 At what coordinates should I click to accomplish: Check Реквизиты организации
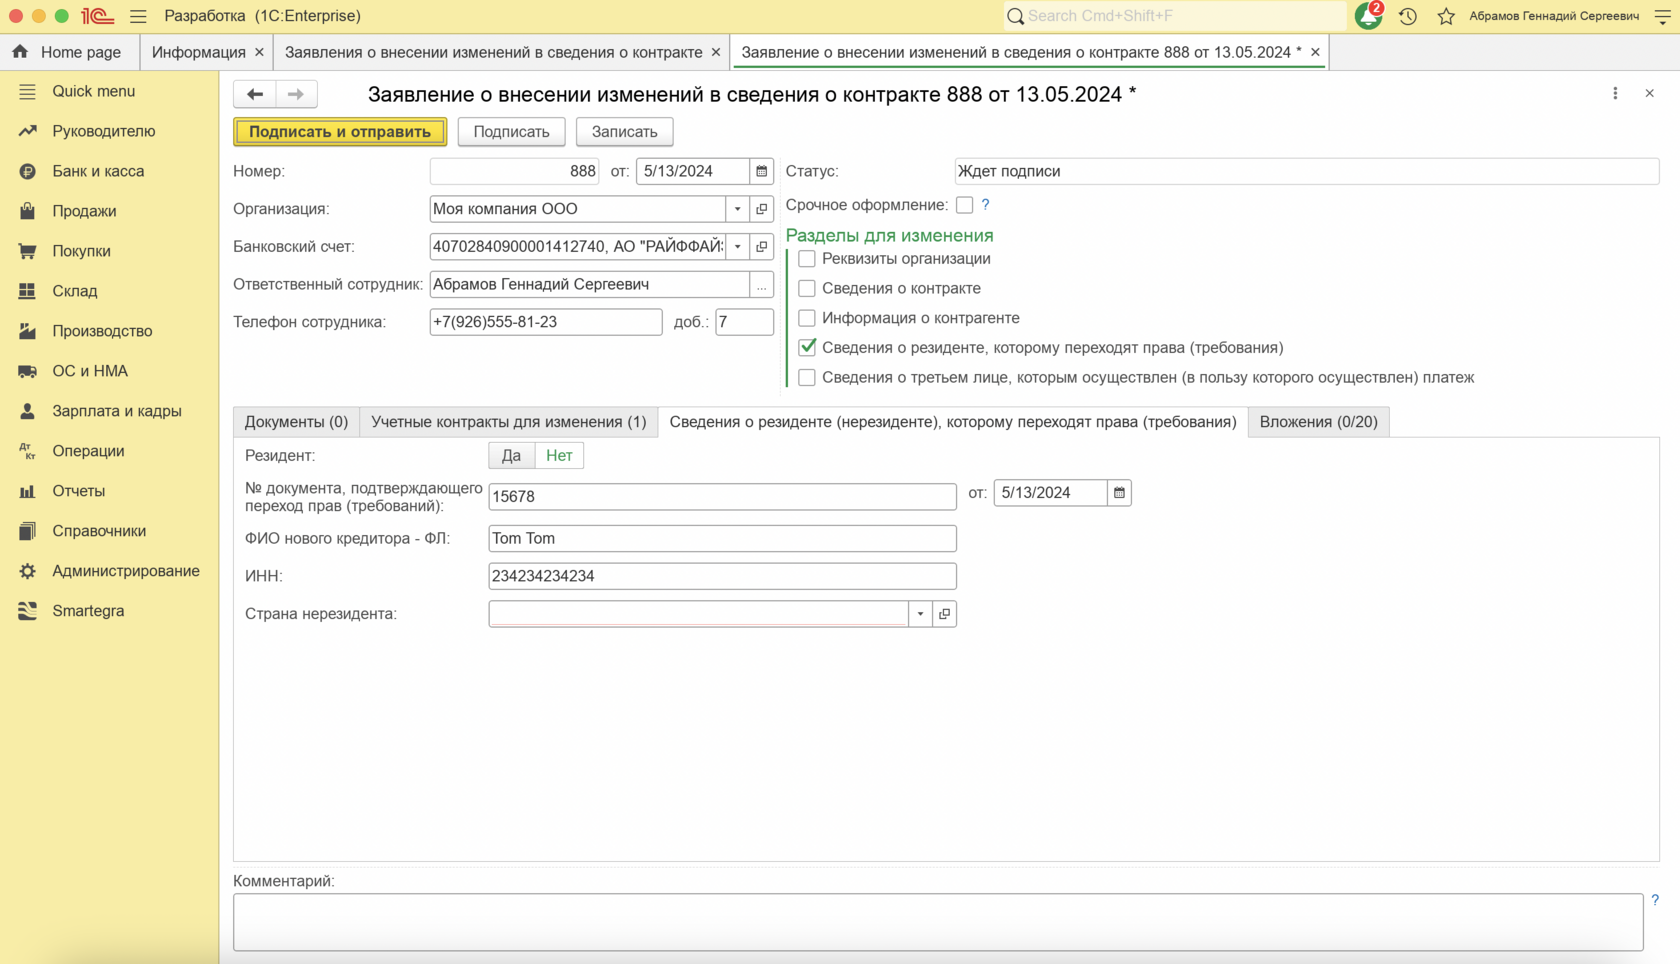pyautogui.click(x=807, y=259)
